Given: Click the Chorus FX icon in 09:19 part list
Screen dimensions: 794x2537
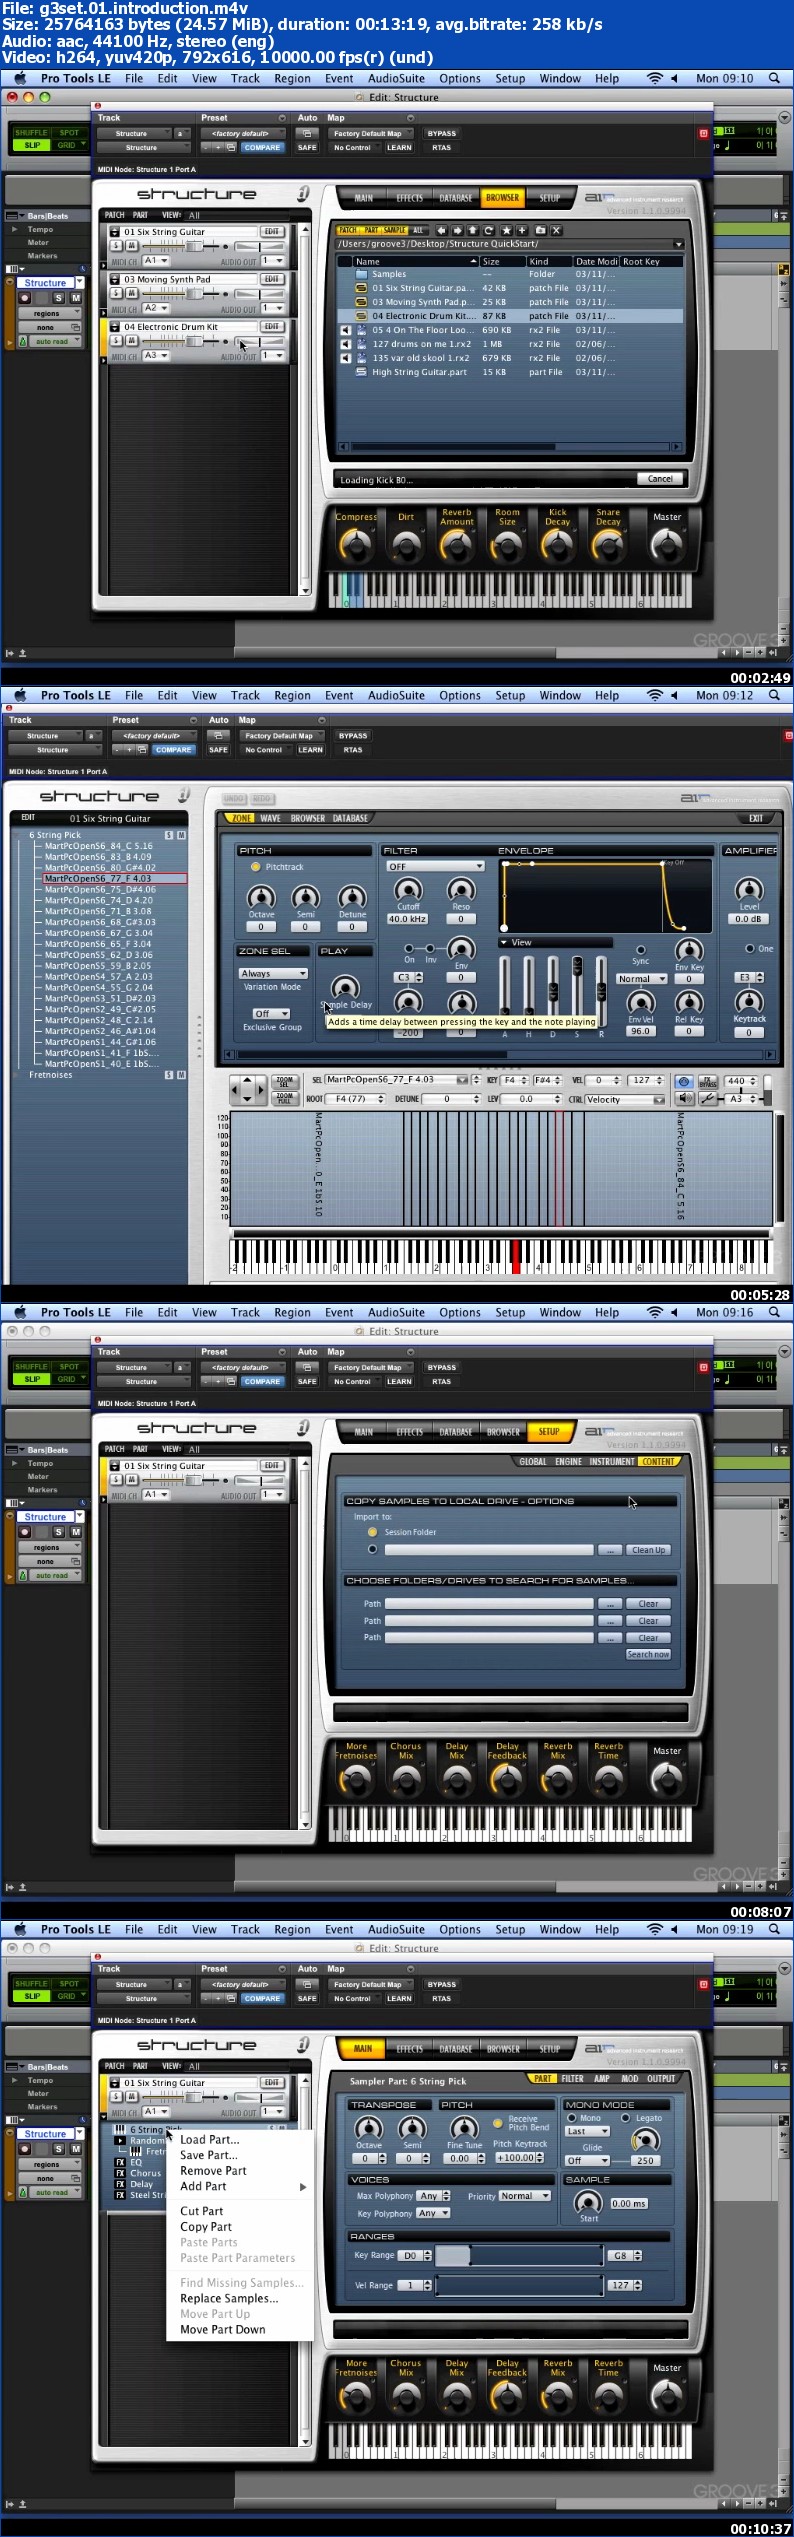Looking at the screenshot, I should [x=120, y=2173].
